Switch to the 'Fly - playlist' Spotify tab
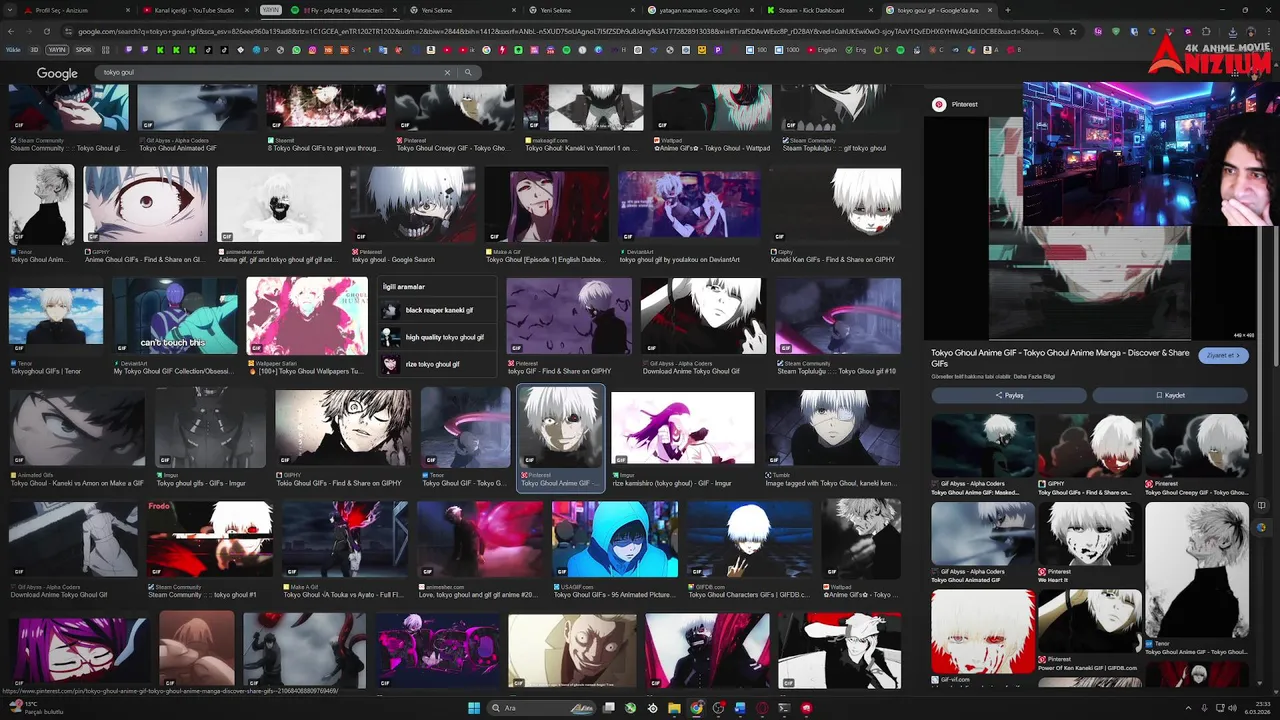The image size is (1280, 720). [x=345, y=10]
